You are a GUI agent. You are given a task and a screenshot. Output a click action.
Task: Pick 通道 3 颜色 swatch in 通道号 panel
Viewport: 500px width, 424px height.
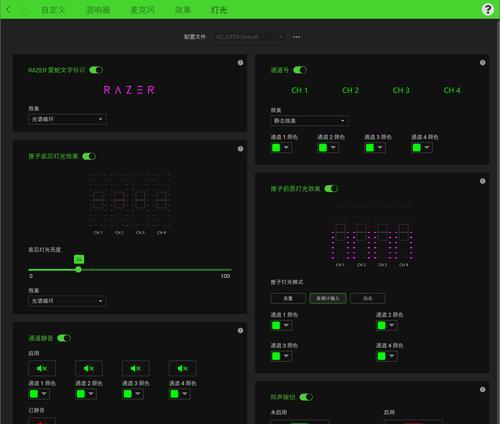(370, 147)
